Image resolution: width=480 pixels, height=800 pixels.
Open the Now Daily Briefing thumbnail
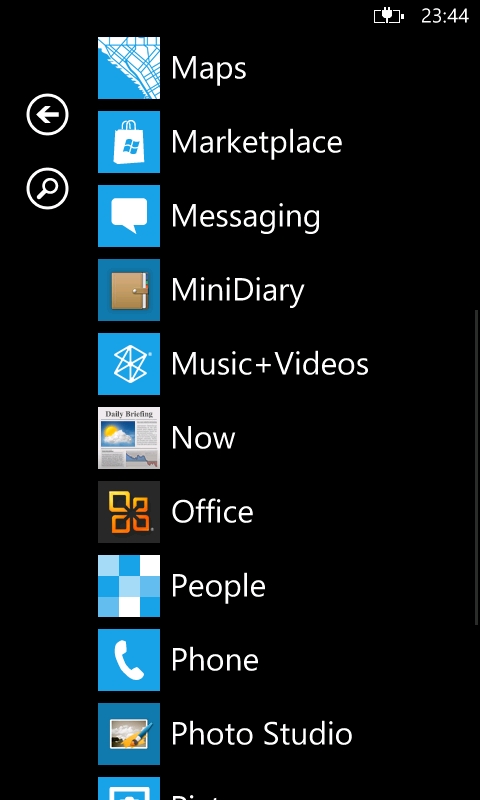[129, 438]
